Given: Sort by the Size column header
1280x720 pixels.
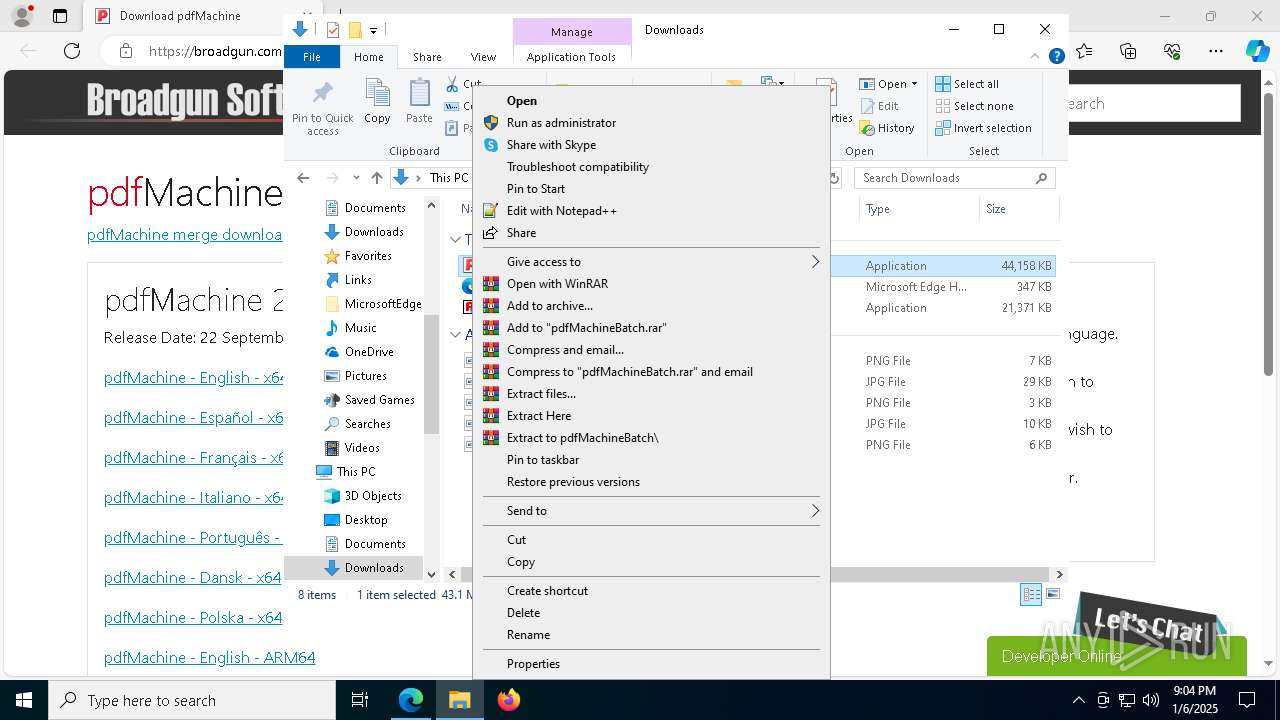Looking at the screenshot, I should (1018, 209).
